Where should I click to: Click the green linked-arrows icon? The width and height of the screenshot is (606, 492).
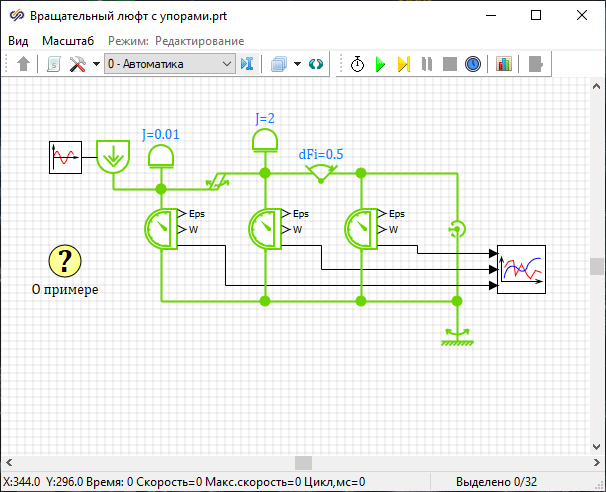pyautogui.click(x=316, y=64)
